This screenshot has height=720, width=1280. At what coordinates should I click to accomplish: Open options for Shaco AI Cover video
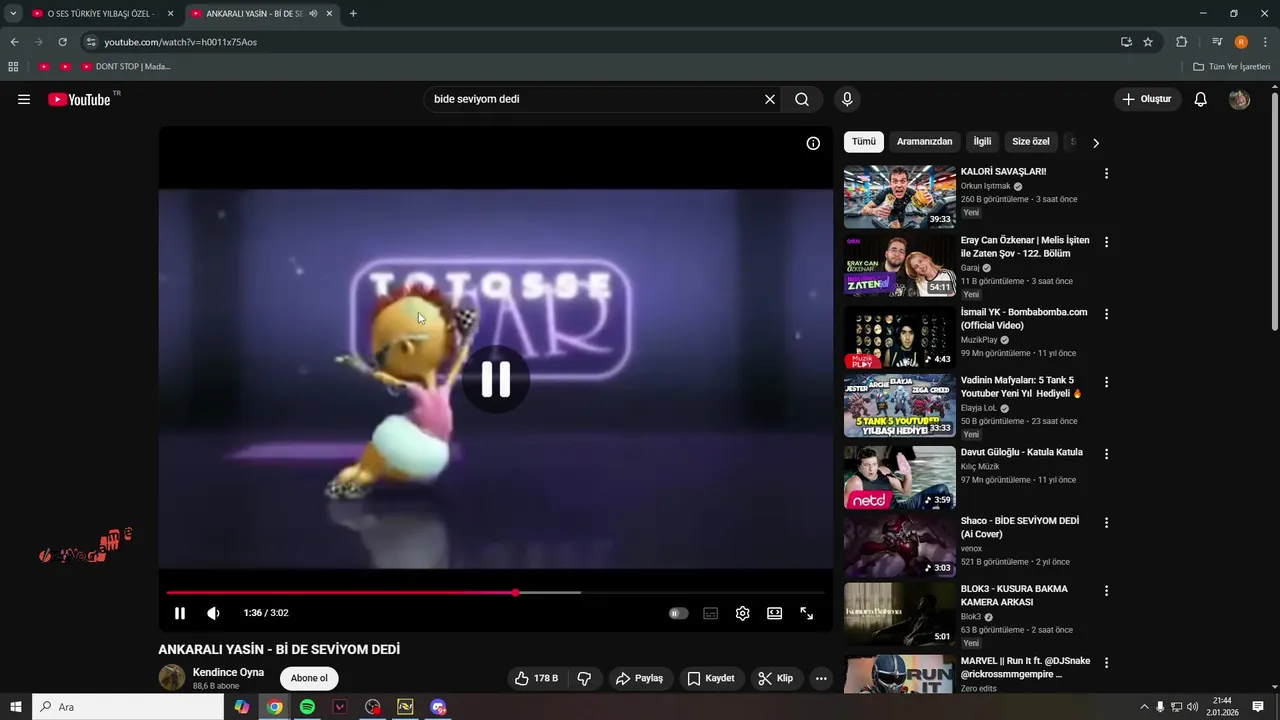click(1106, 523)
